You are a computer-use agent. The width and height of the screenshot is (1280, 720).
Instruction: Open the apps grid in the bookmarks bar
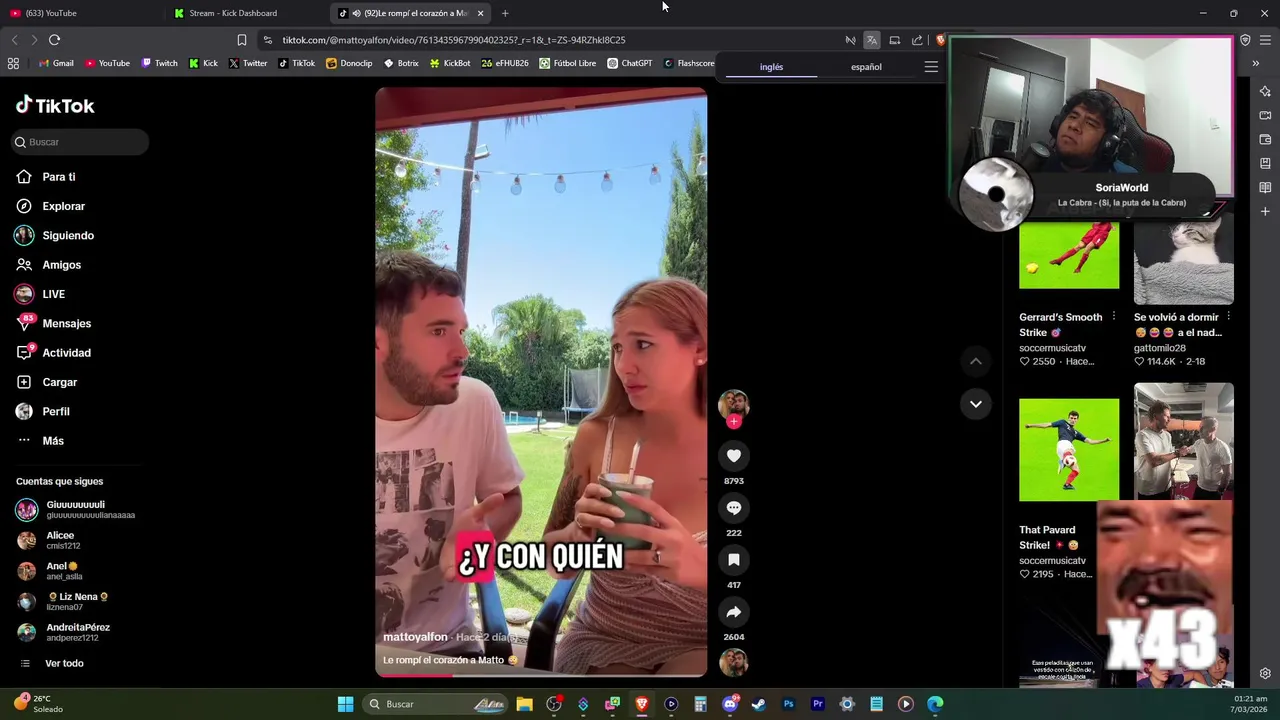(13, 63)
